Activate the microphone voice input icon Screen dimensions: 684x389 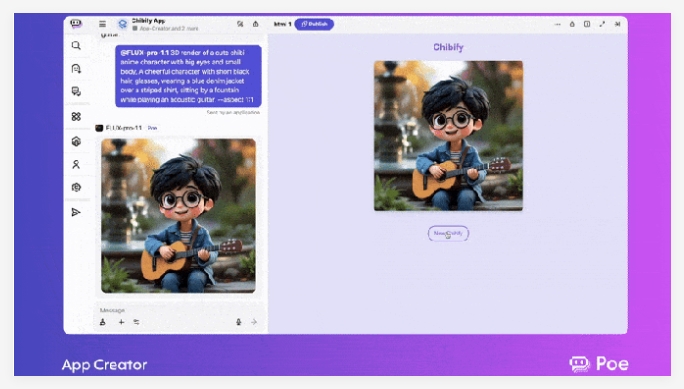tap(239, 322)
